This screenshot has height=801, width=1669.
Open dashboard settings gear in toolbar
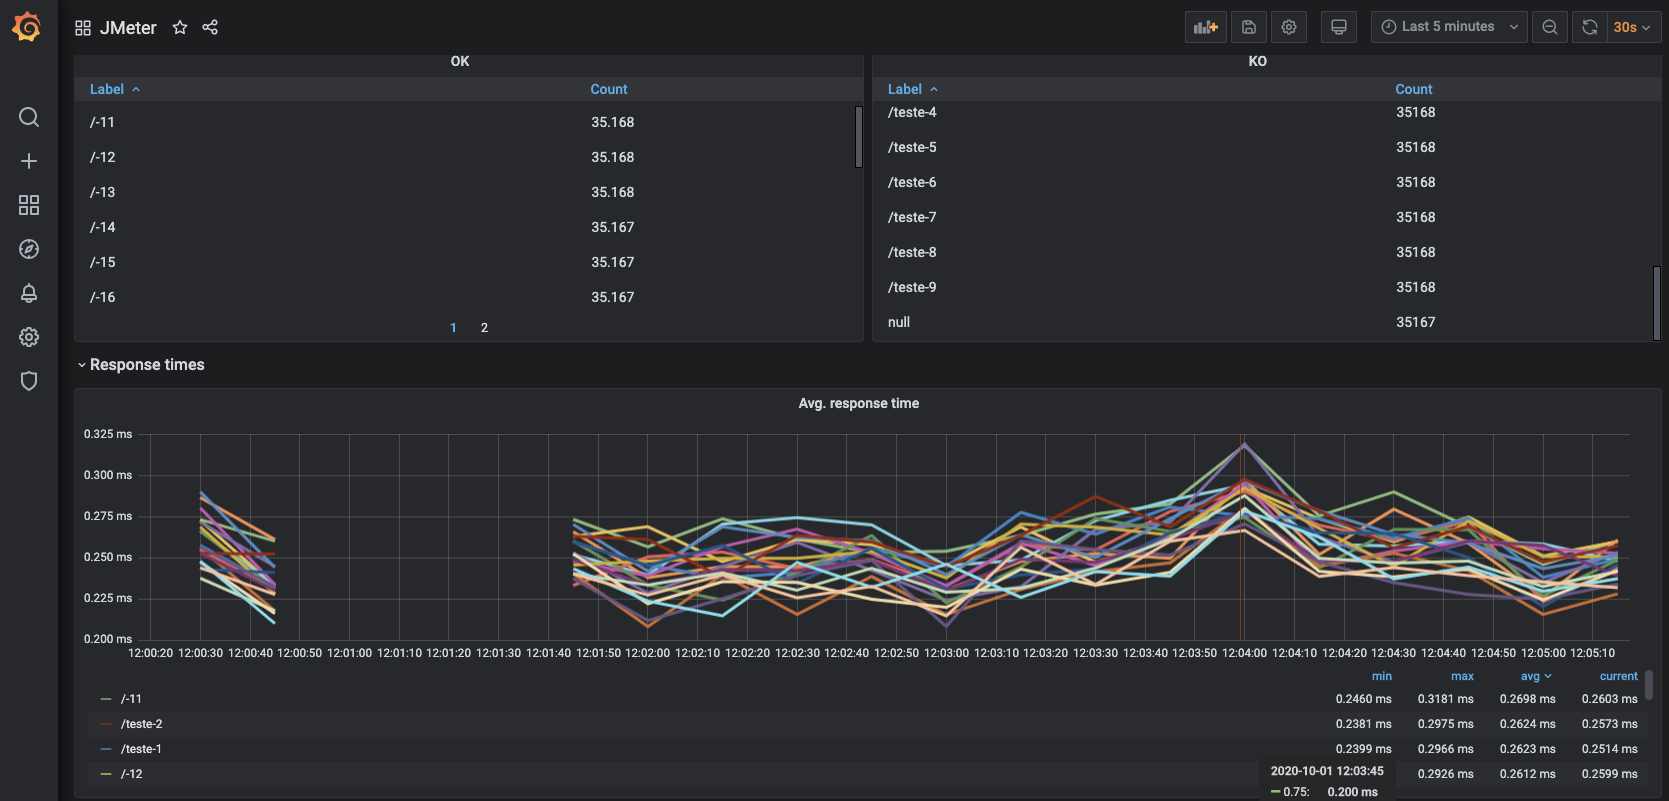(1289, 27)
